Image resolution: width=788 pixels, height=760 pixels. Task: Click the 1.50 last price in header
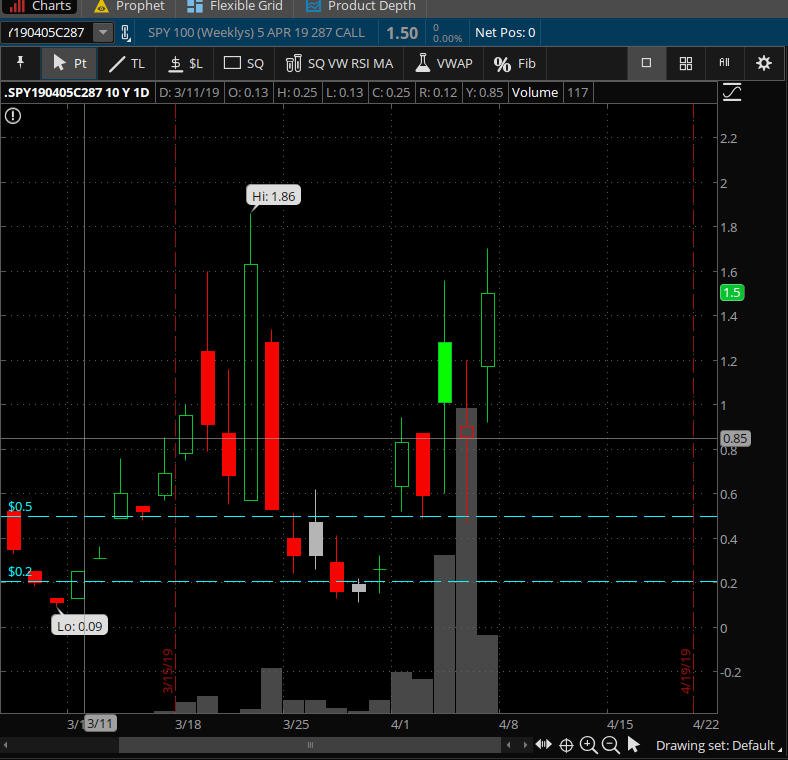click(x=402, y=33)
